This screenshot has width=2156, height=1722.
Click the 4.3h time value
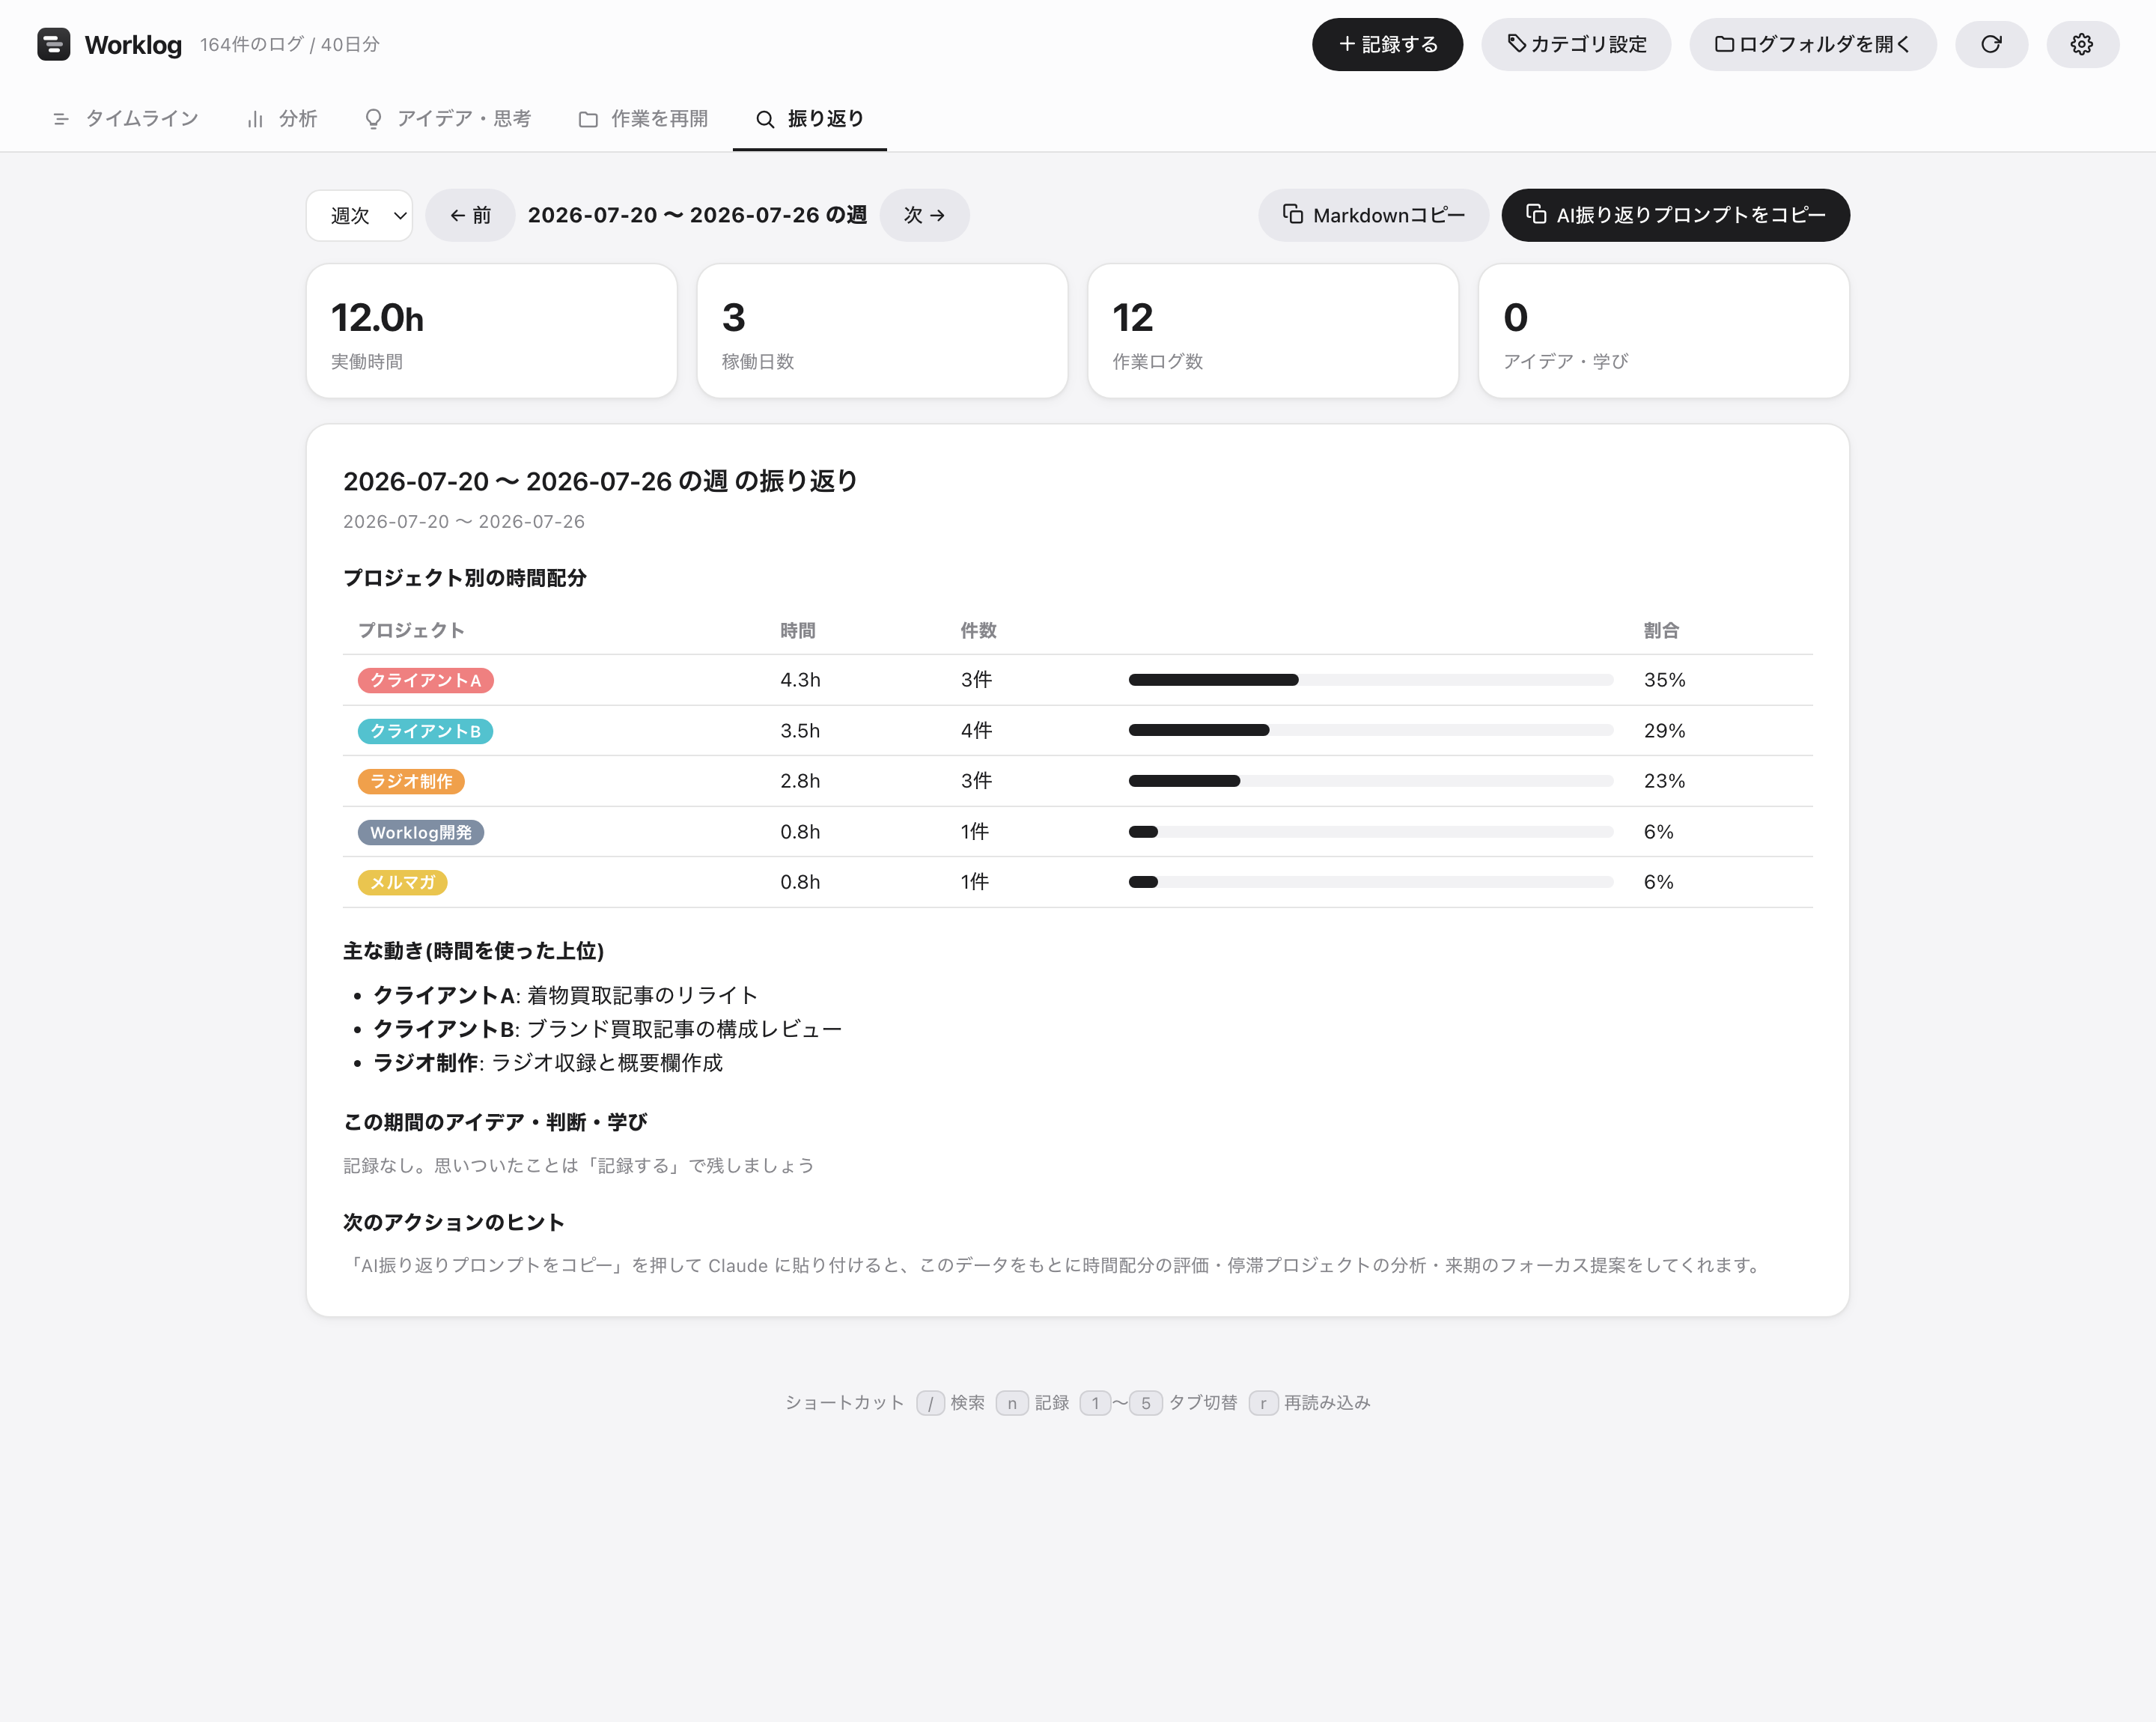pos(800,680)
